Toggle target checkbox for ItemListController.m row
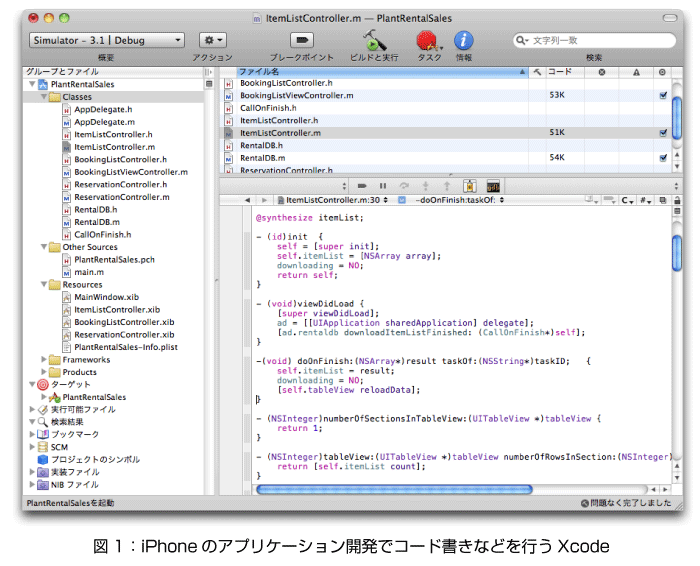Image resolution: width=700 pixels, height=566 pixels. pyautogui.click(x=663, y=132)
